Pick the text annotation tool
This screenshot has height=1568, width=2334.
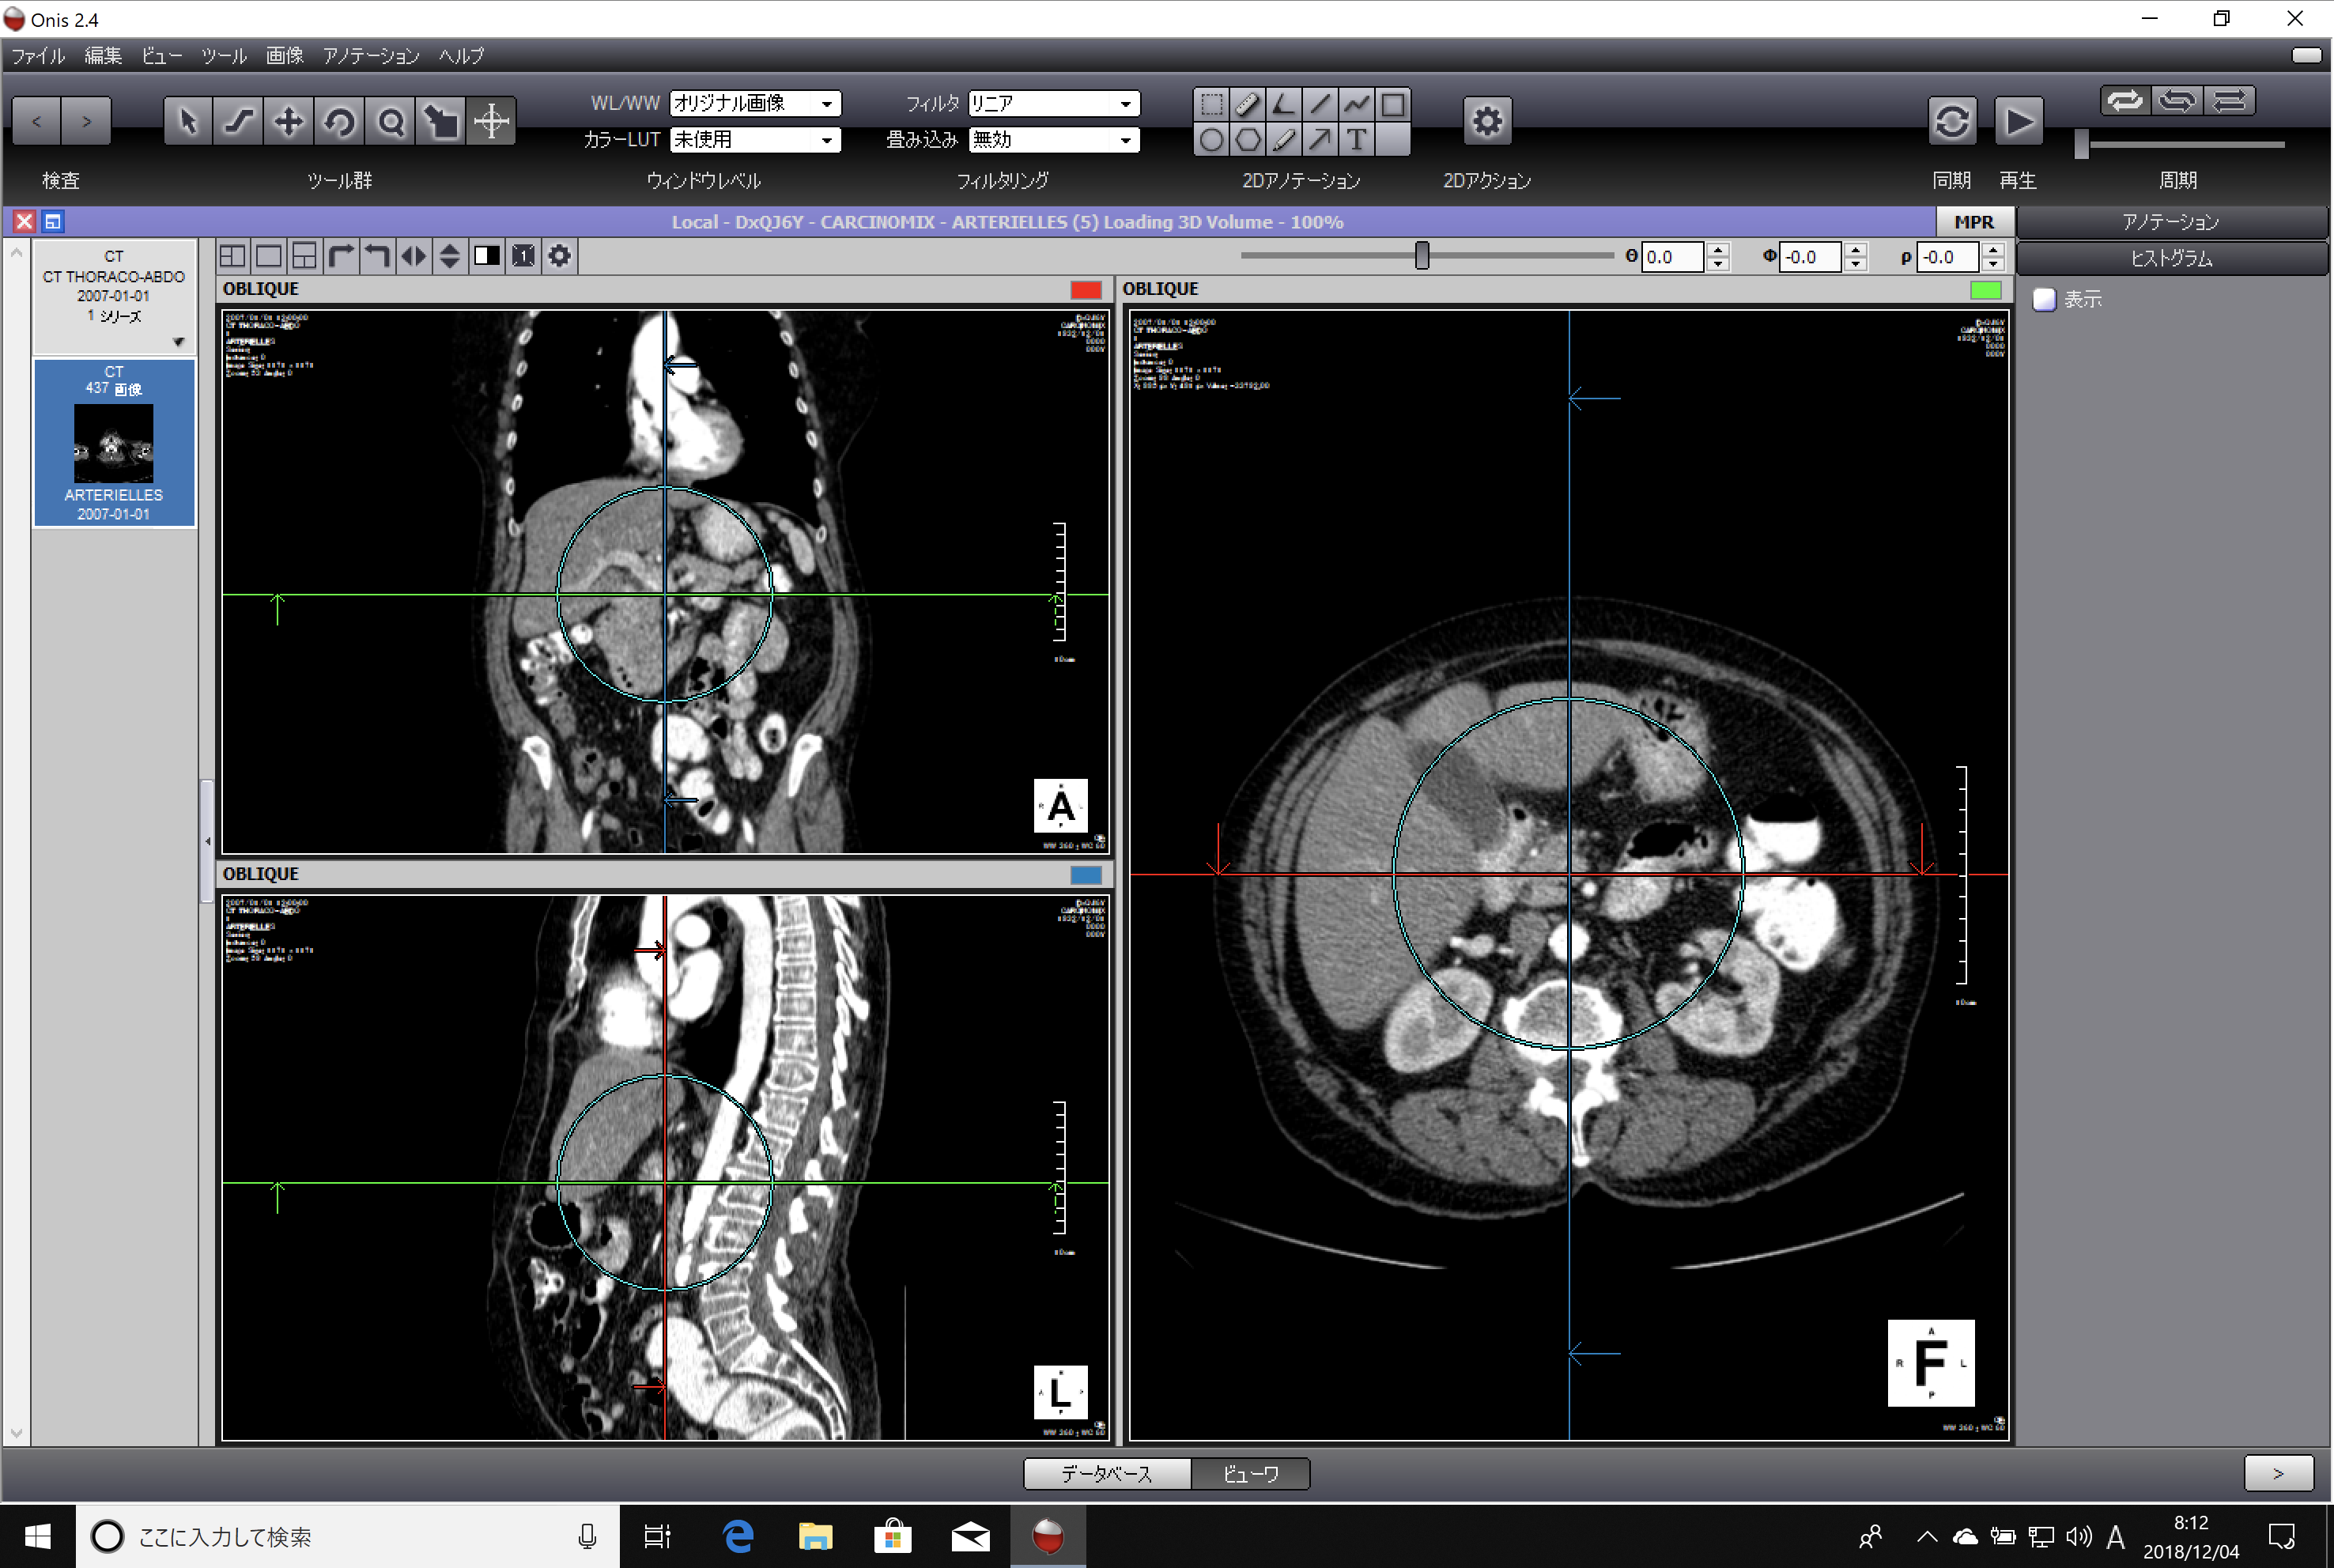[x=1356, y=140]
